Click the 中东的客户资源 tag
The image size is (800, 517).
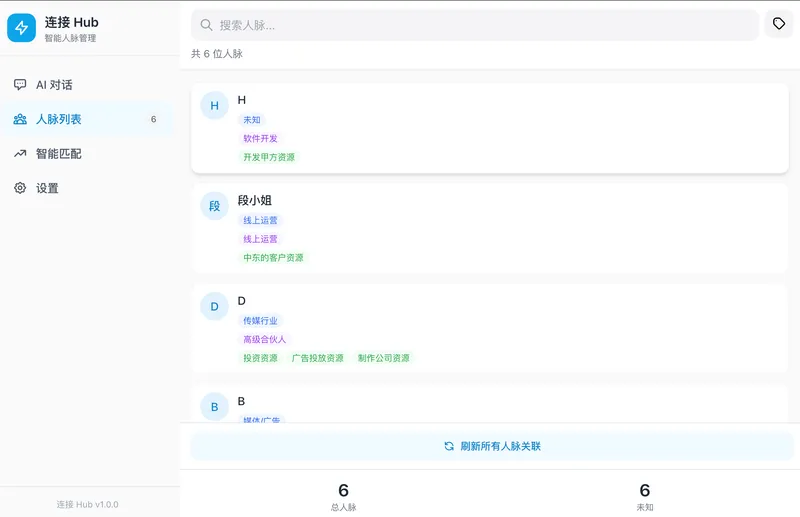point(273,258)
